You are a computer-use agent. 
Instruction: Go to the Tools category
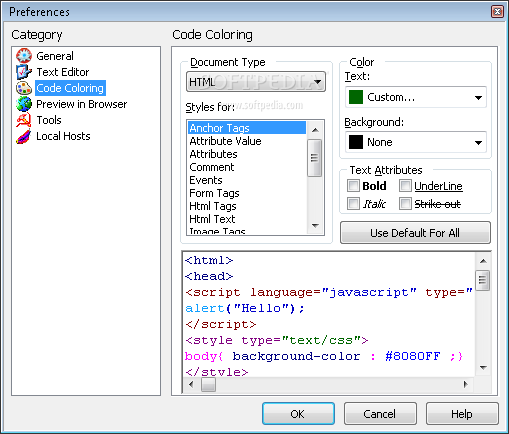(49, 120)
